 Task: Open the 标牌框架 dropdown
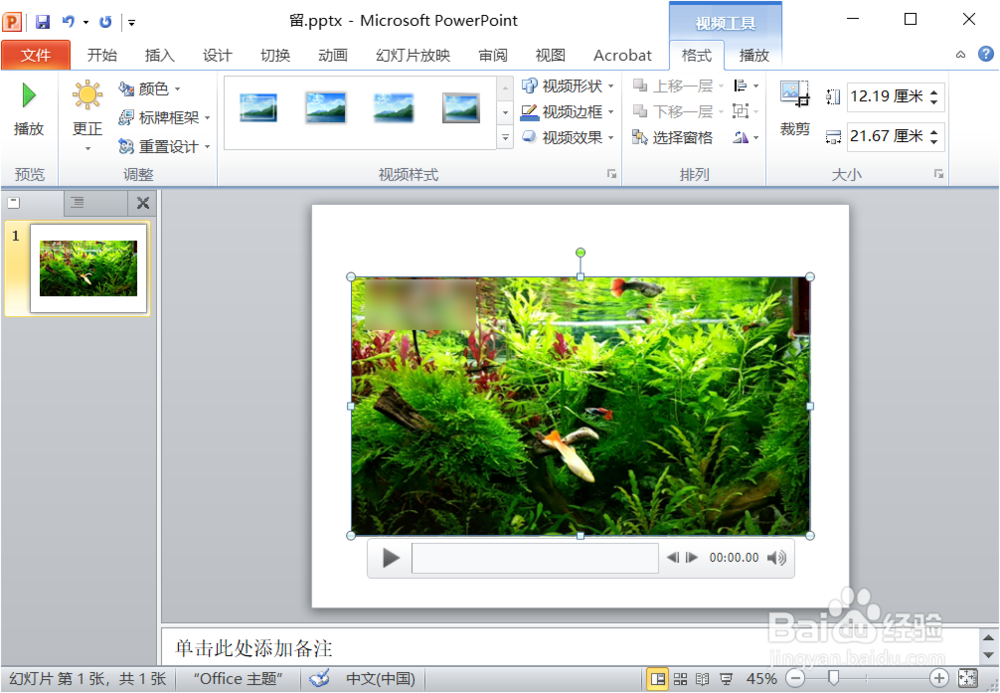point(165,117)
